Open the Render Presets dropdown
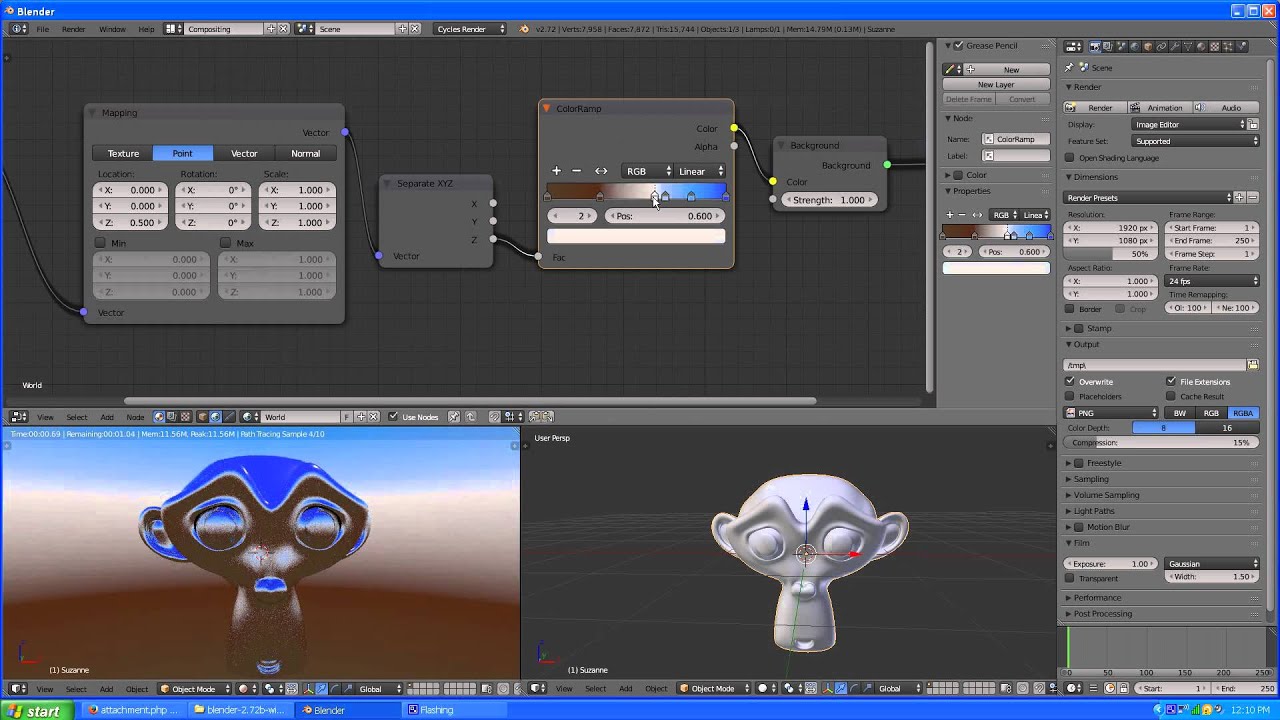The height and width of the screenshot is (720, 1280). pos(1150,197)
